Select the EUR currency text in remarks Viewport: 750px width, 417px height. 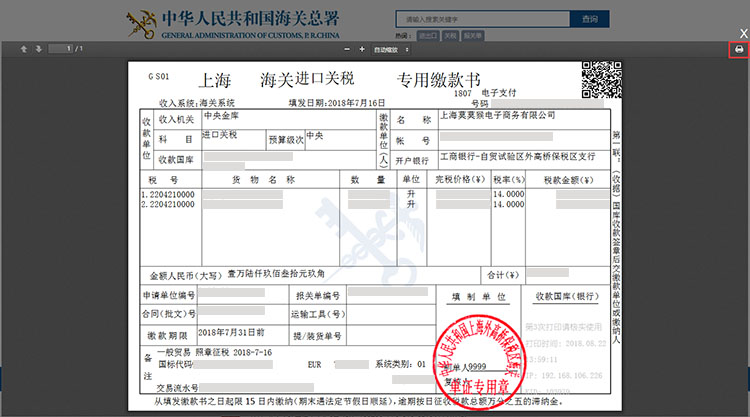coord(314,364)
